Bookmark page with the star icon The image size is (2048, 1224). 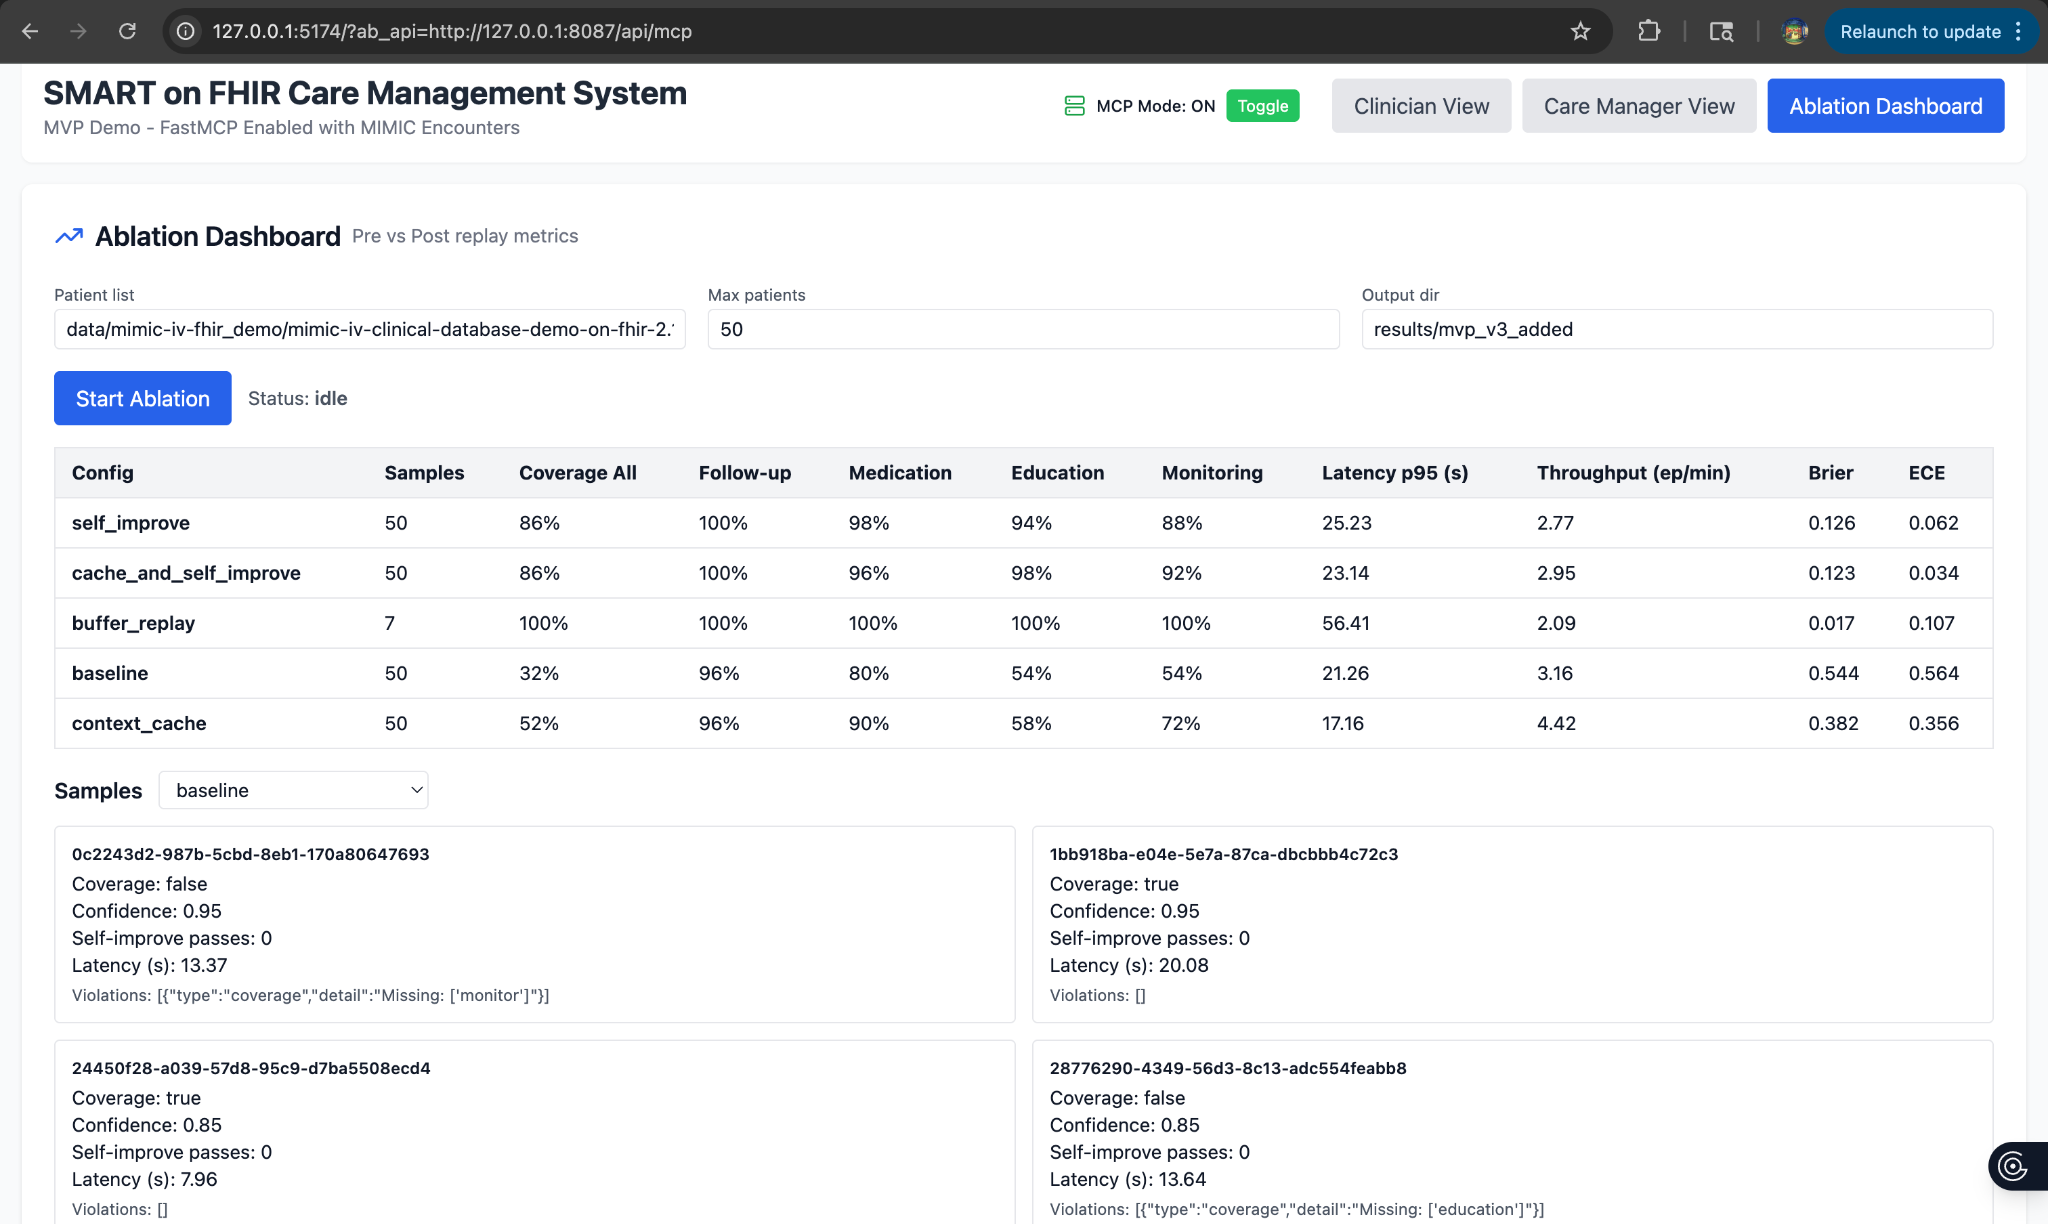coord(1580,31)
